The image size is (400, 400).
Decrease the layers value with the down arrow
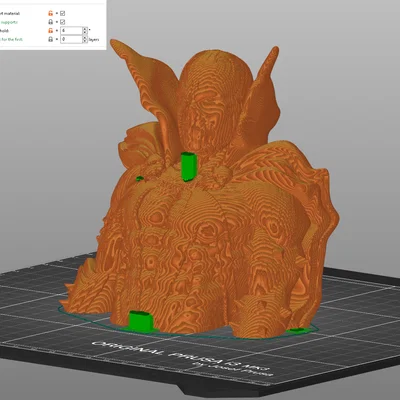(85, 41)
